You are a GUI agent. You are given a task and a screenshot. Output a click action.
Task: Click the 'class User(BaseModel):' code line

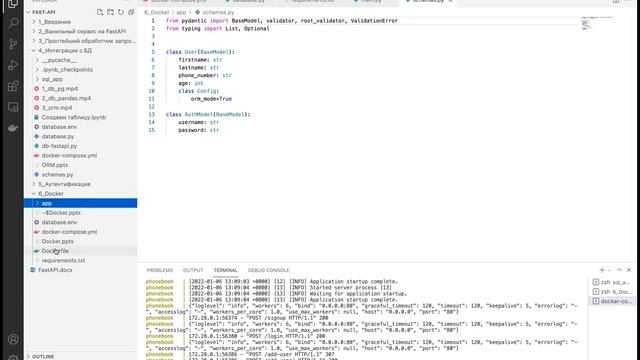200,52
